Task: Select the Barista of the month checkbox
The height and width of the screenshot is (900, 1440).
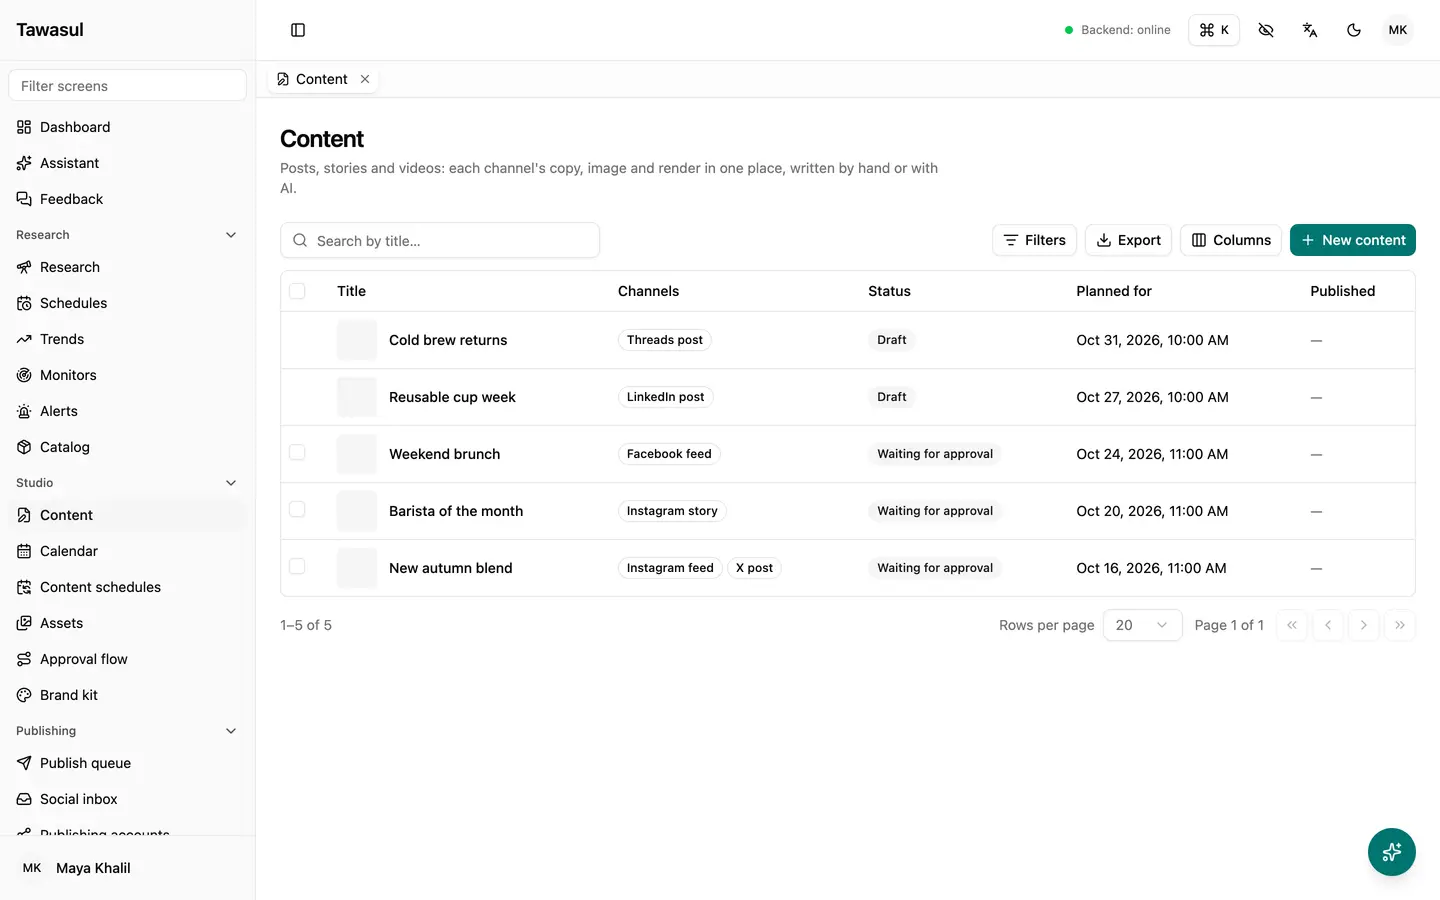Action: click(297, 510)
